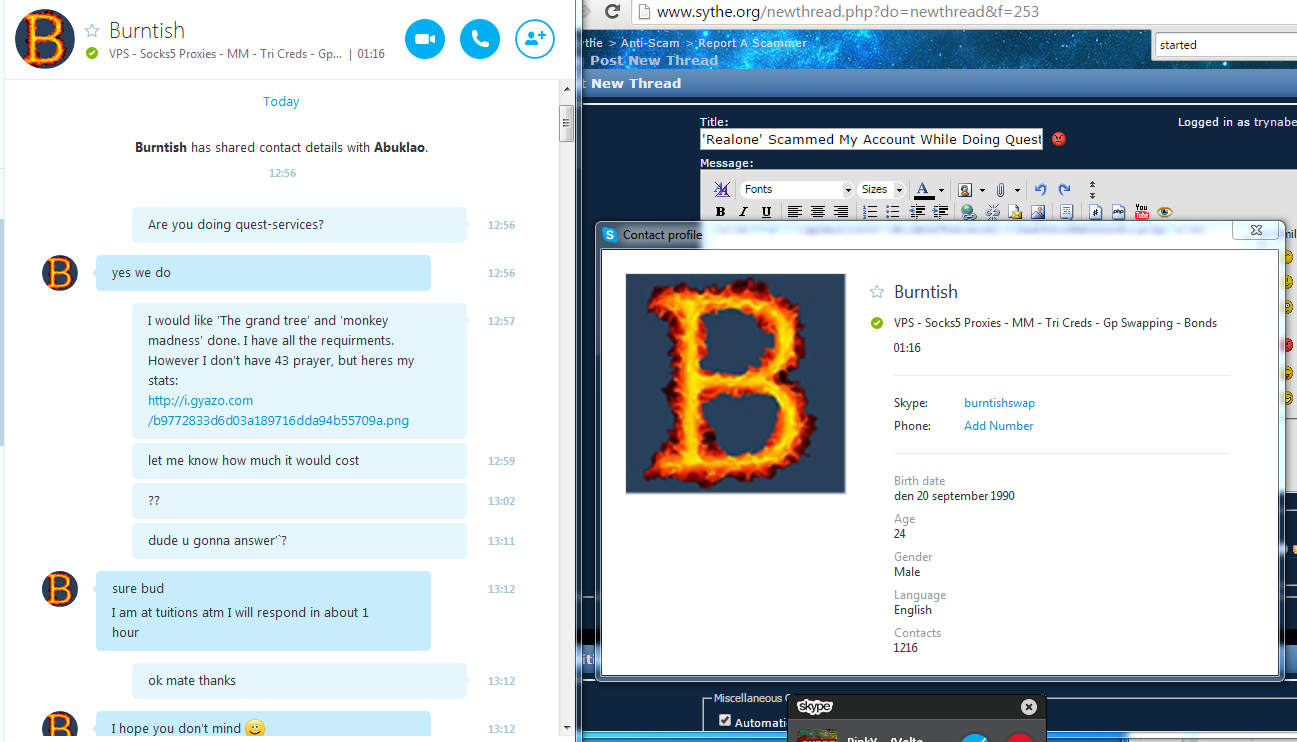Redo the edit in the editor
This screenshot has width=1297, height=742.
(x=1064, y=189)
